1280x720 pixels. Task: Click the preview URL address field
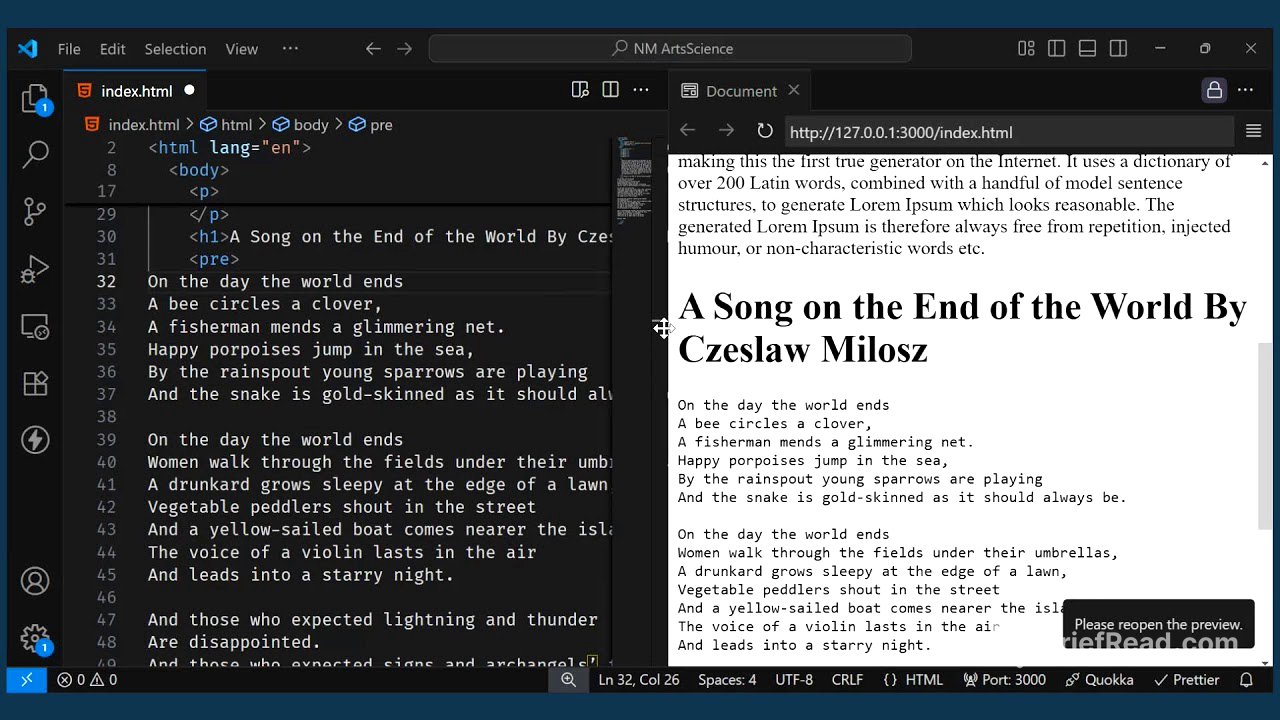click(1008, 132)
